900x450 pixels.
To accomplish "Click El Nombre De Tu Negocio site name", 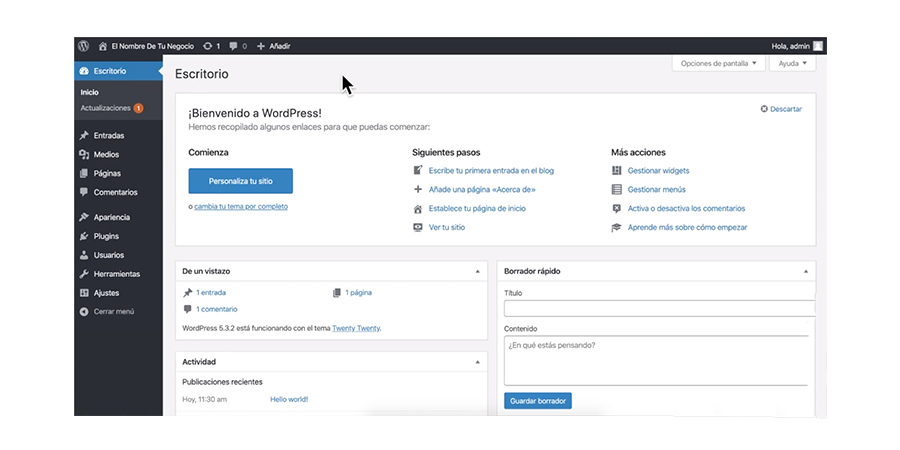I will 153,46.
